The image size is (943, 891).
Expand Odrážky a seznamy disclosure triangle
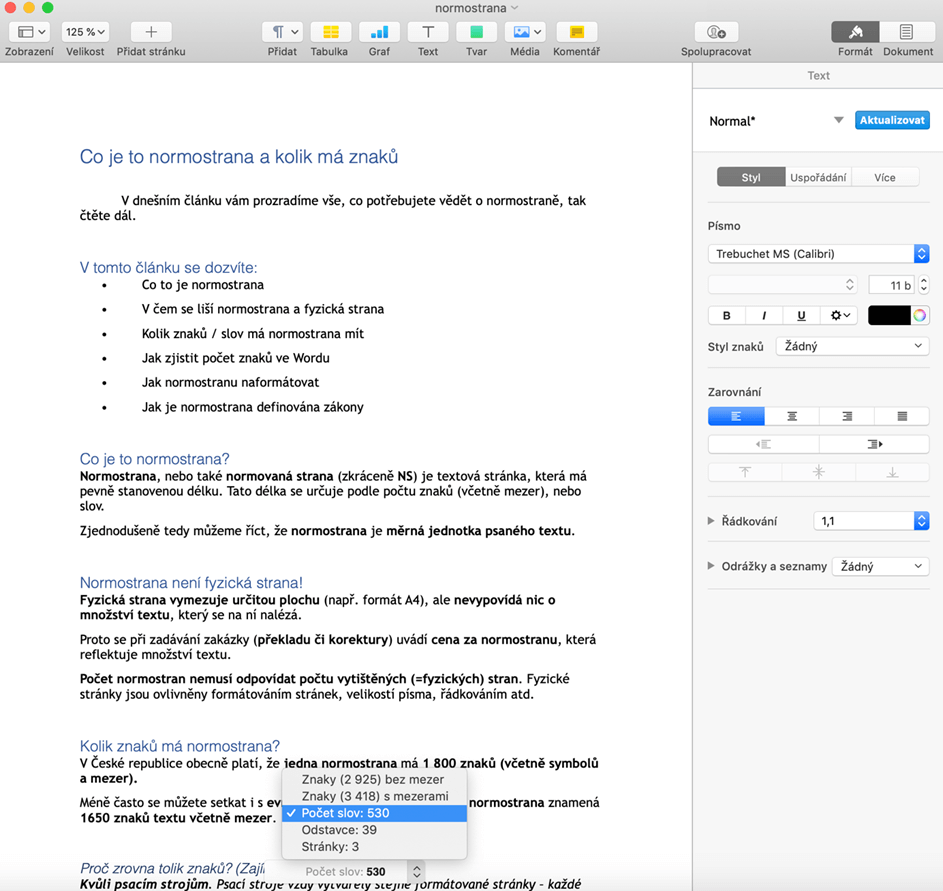711,566
